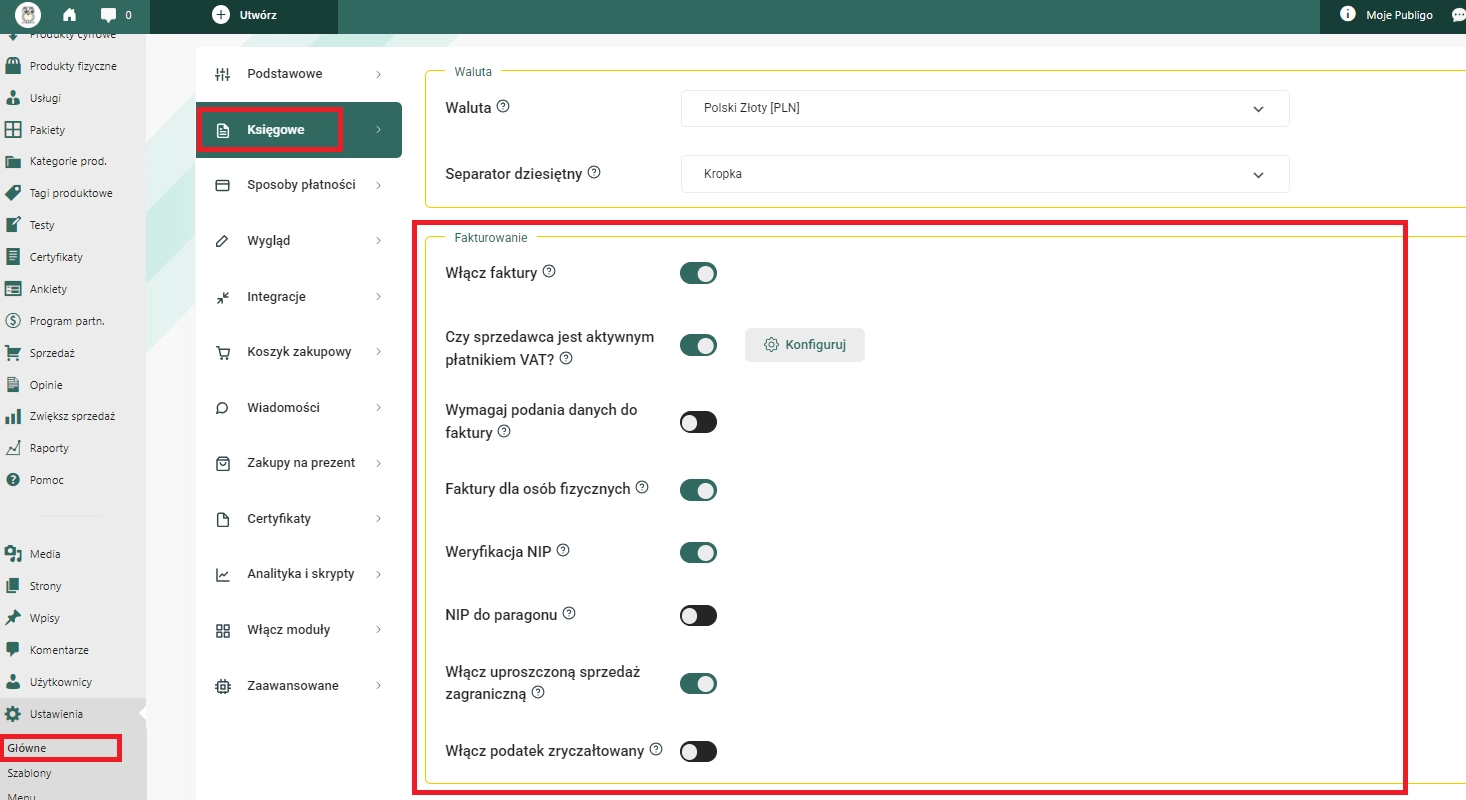Click the Utwórz button
This screenshot has width=1466, height=800.
coord(245,15)
